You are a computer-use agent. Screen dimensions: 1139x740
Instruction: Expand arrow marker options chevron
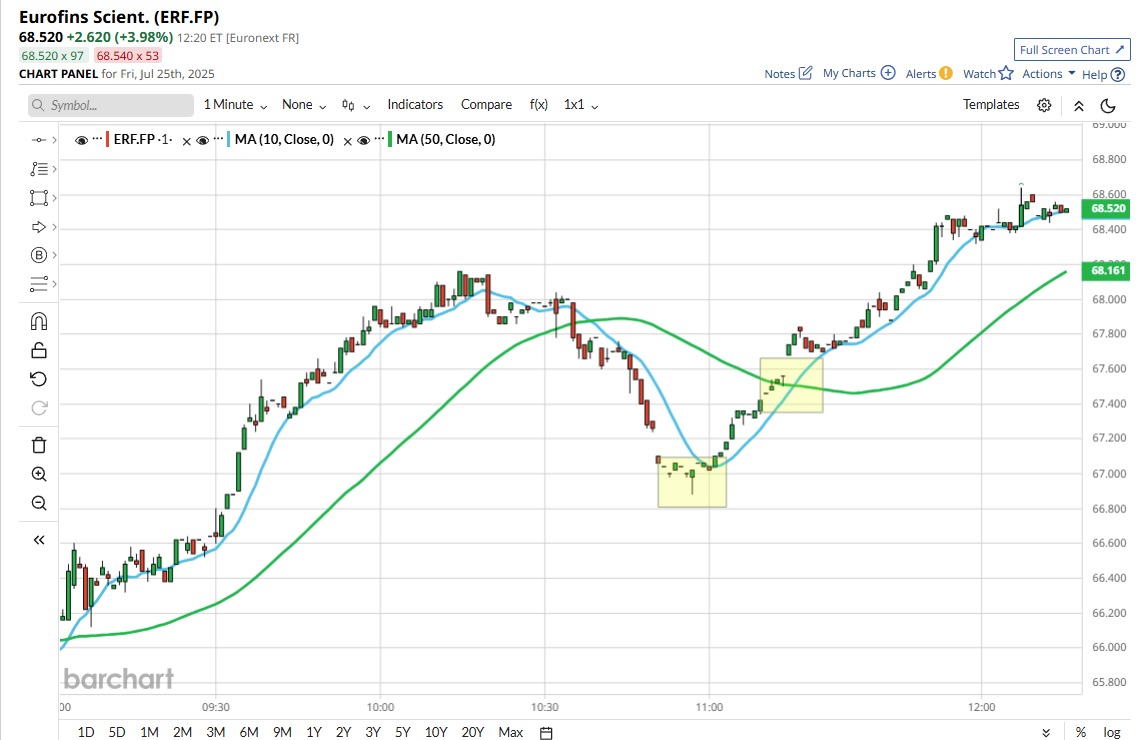54,227
